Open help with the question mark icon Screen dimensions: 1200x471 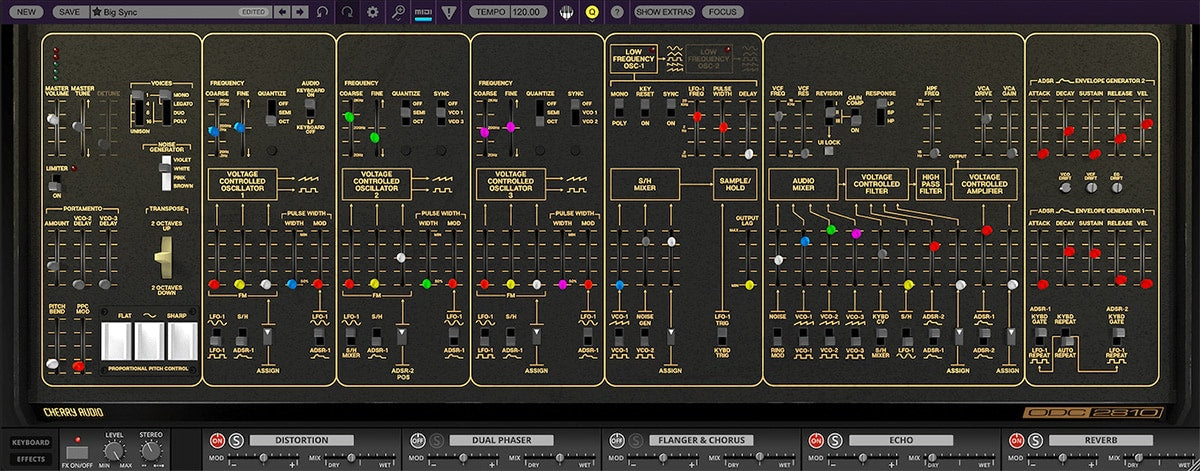point(616,12)
